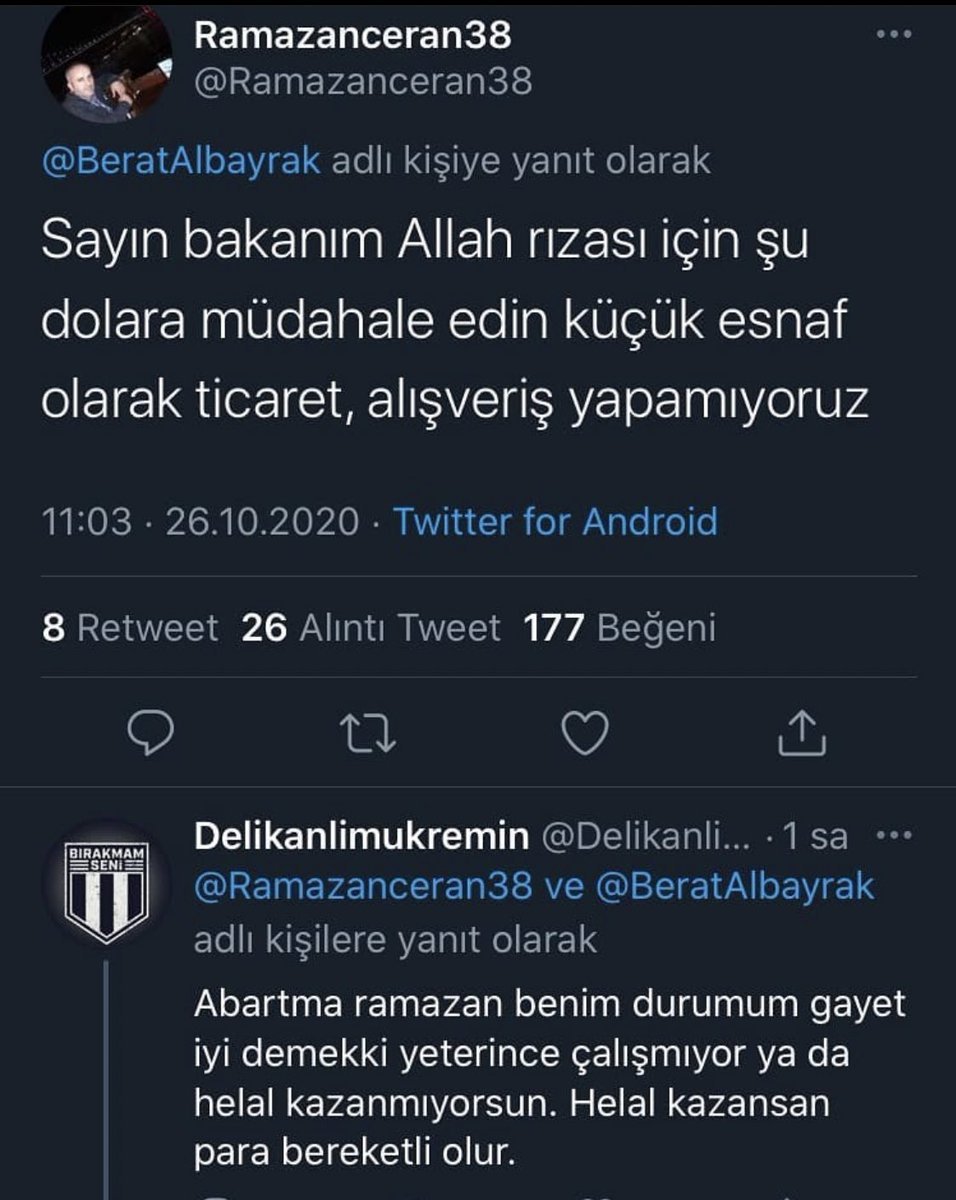This screenshot has height=1200, width=956.
Task: Retweet the tweet using the retweet icon
Action: [x=370, y=735]
